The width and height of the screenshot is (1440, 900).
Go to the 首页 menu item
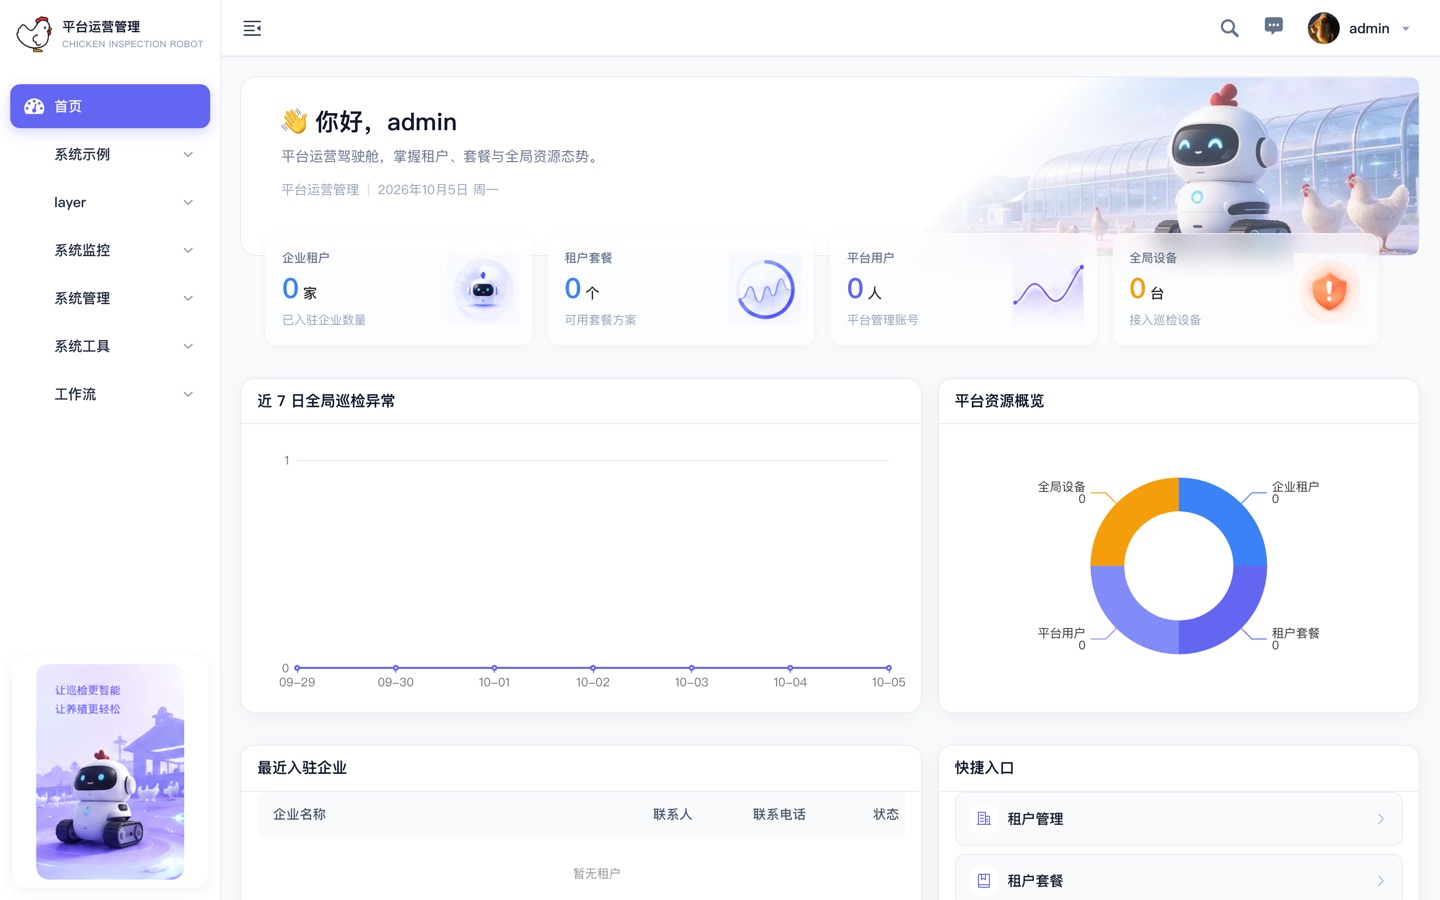coord(110,106)
